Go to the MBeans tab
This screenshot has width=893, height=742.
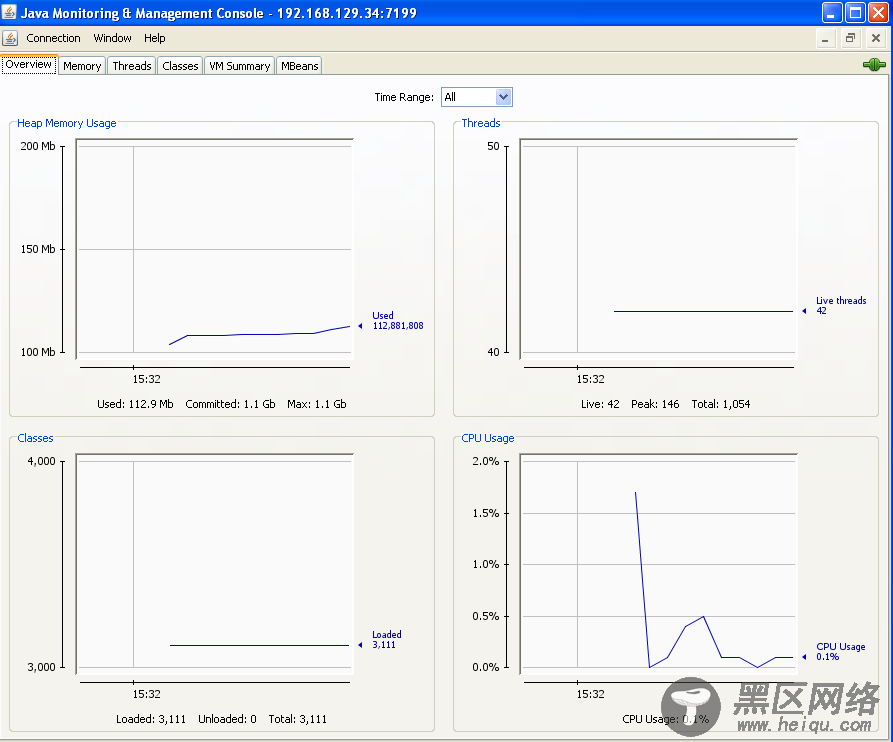[x=300, y=66]
